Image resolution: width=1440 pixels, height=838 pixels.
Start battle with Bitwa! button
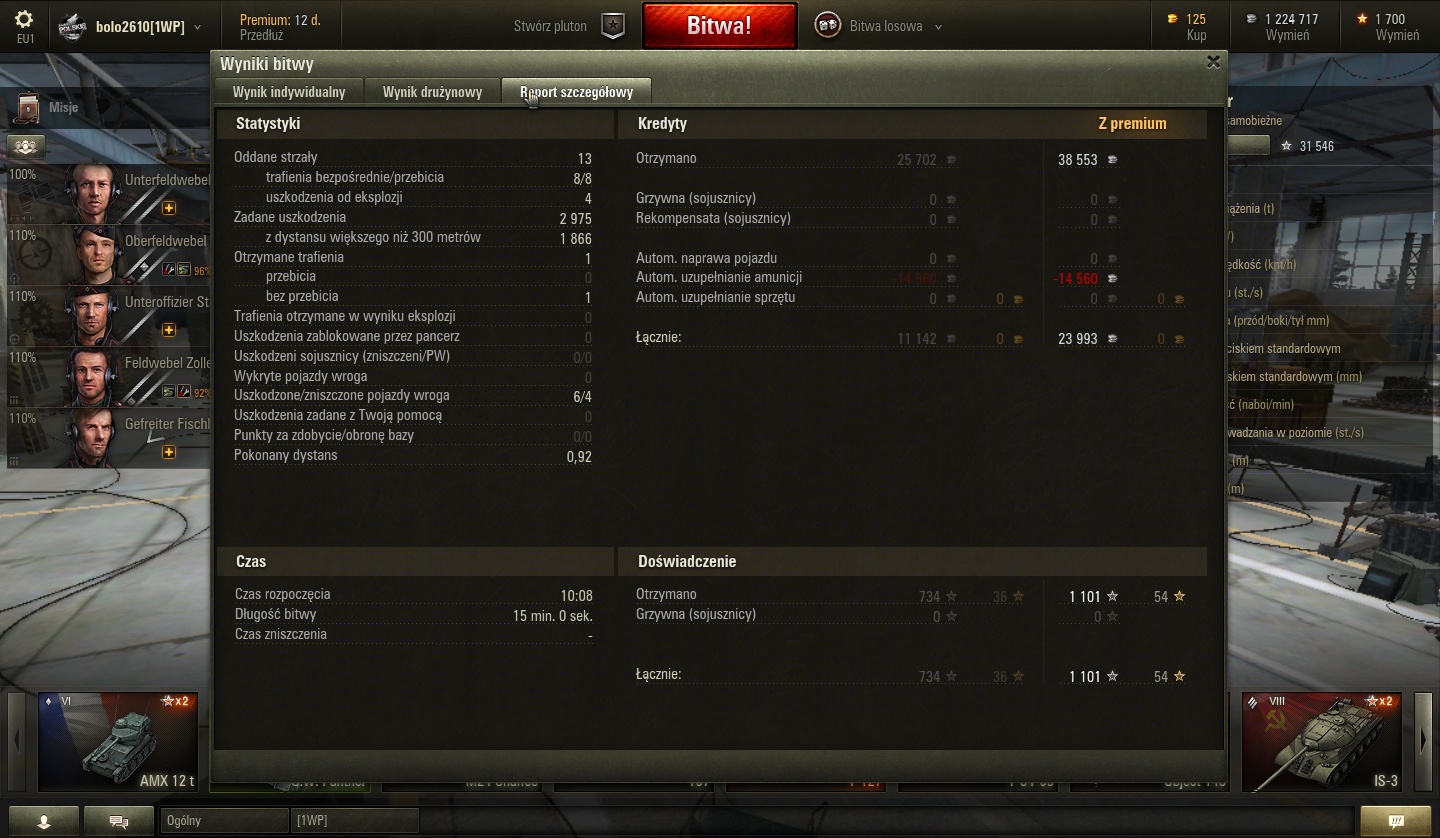tap(719, 26)
